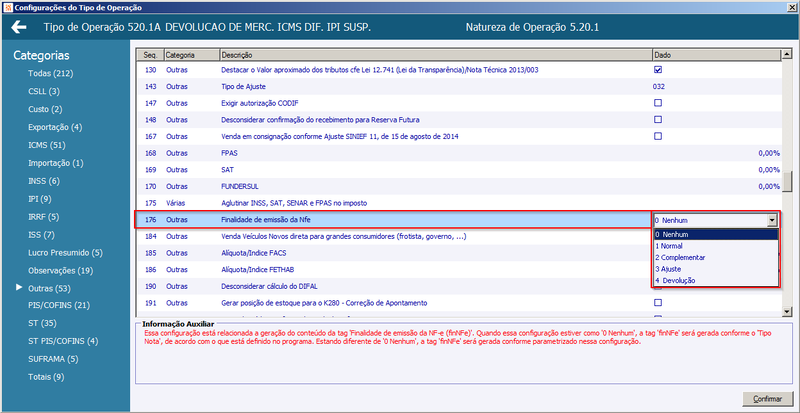
Task: Toggle checkbox for K280 Correção de Apontamento
Action: point(658,303)
